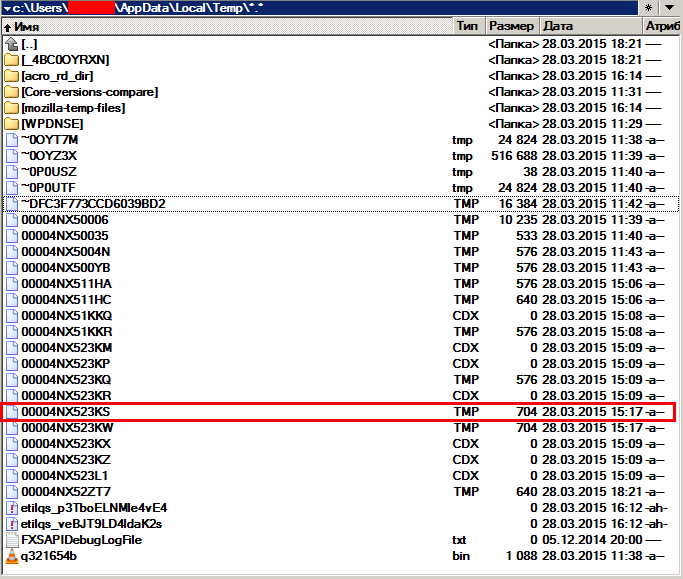Image resolution: width=683 pixels, height=579 pixels.
Task: Click the red-exclamation icon of etilqs_veBJT9LD4ldaK2s
Action: pos(12,524)
